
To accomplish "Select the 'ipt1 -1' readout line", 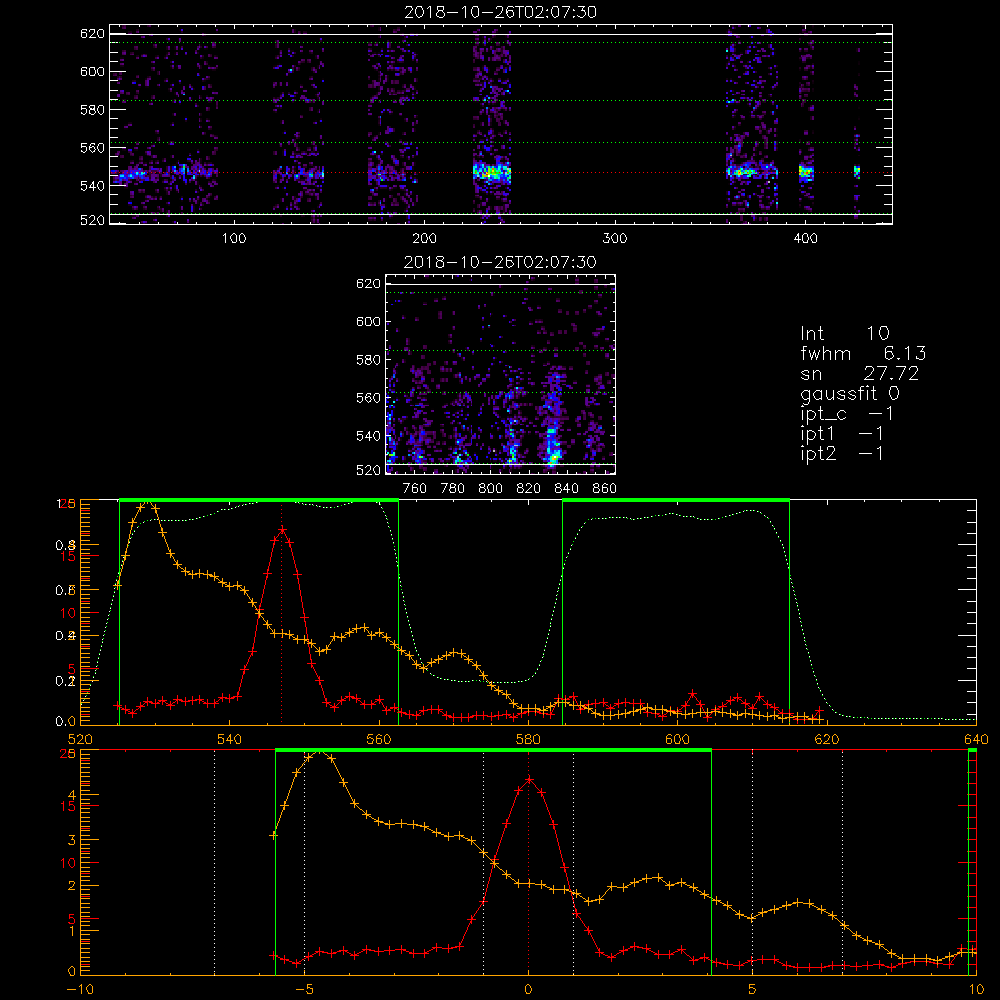I will [x=842, y=434].
